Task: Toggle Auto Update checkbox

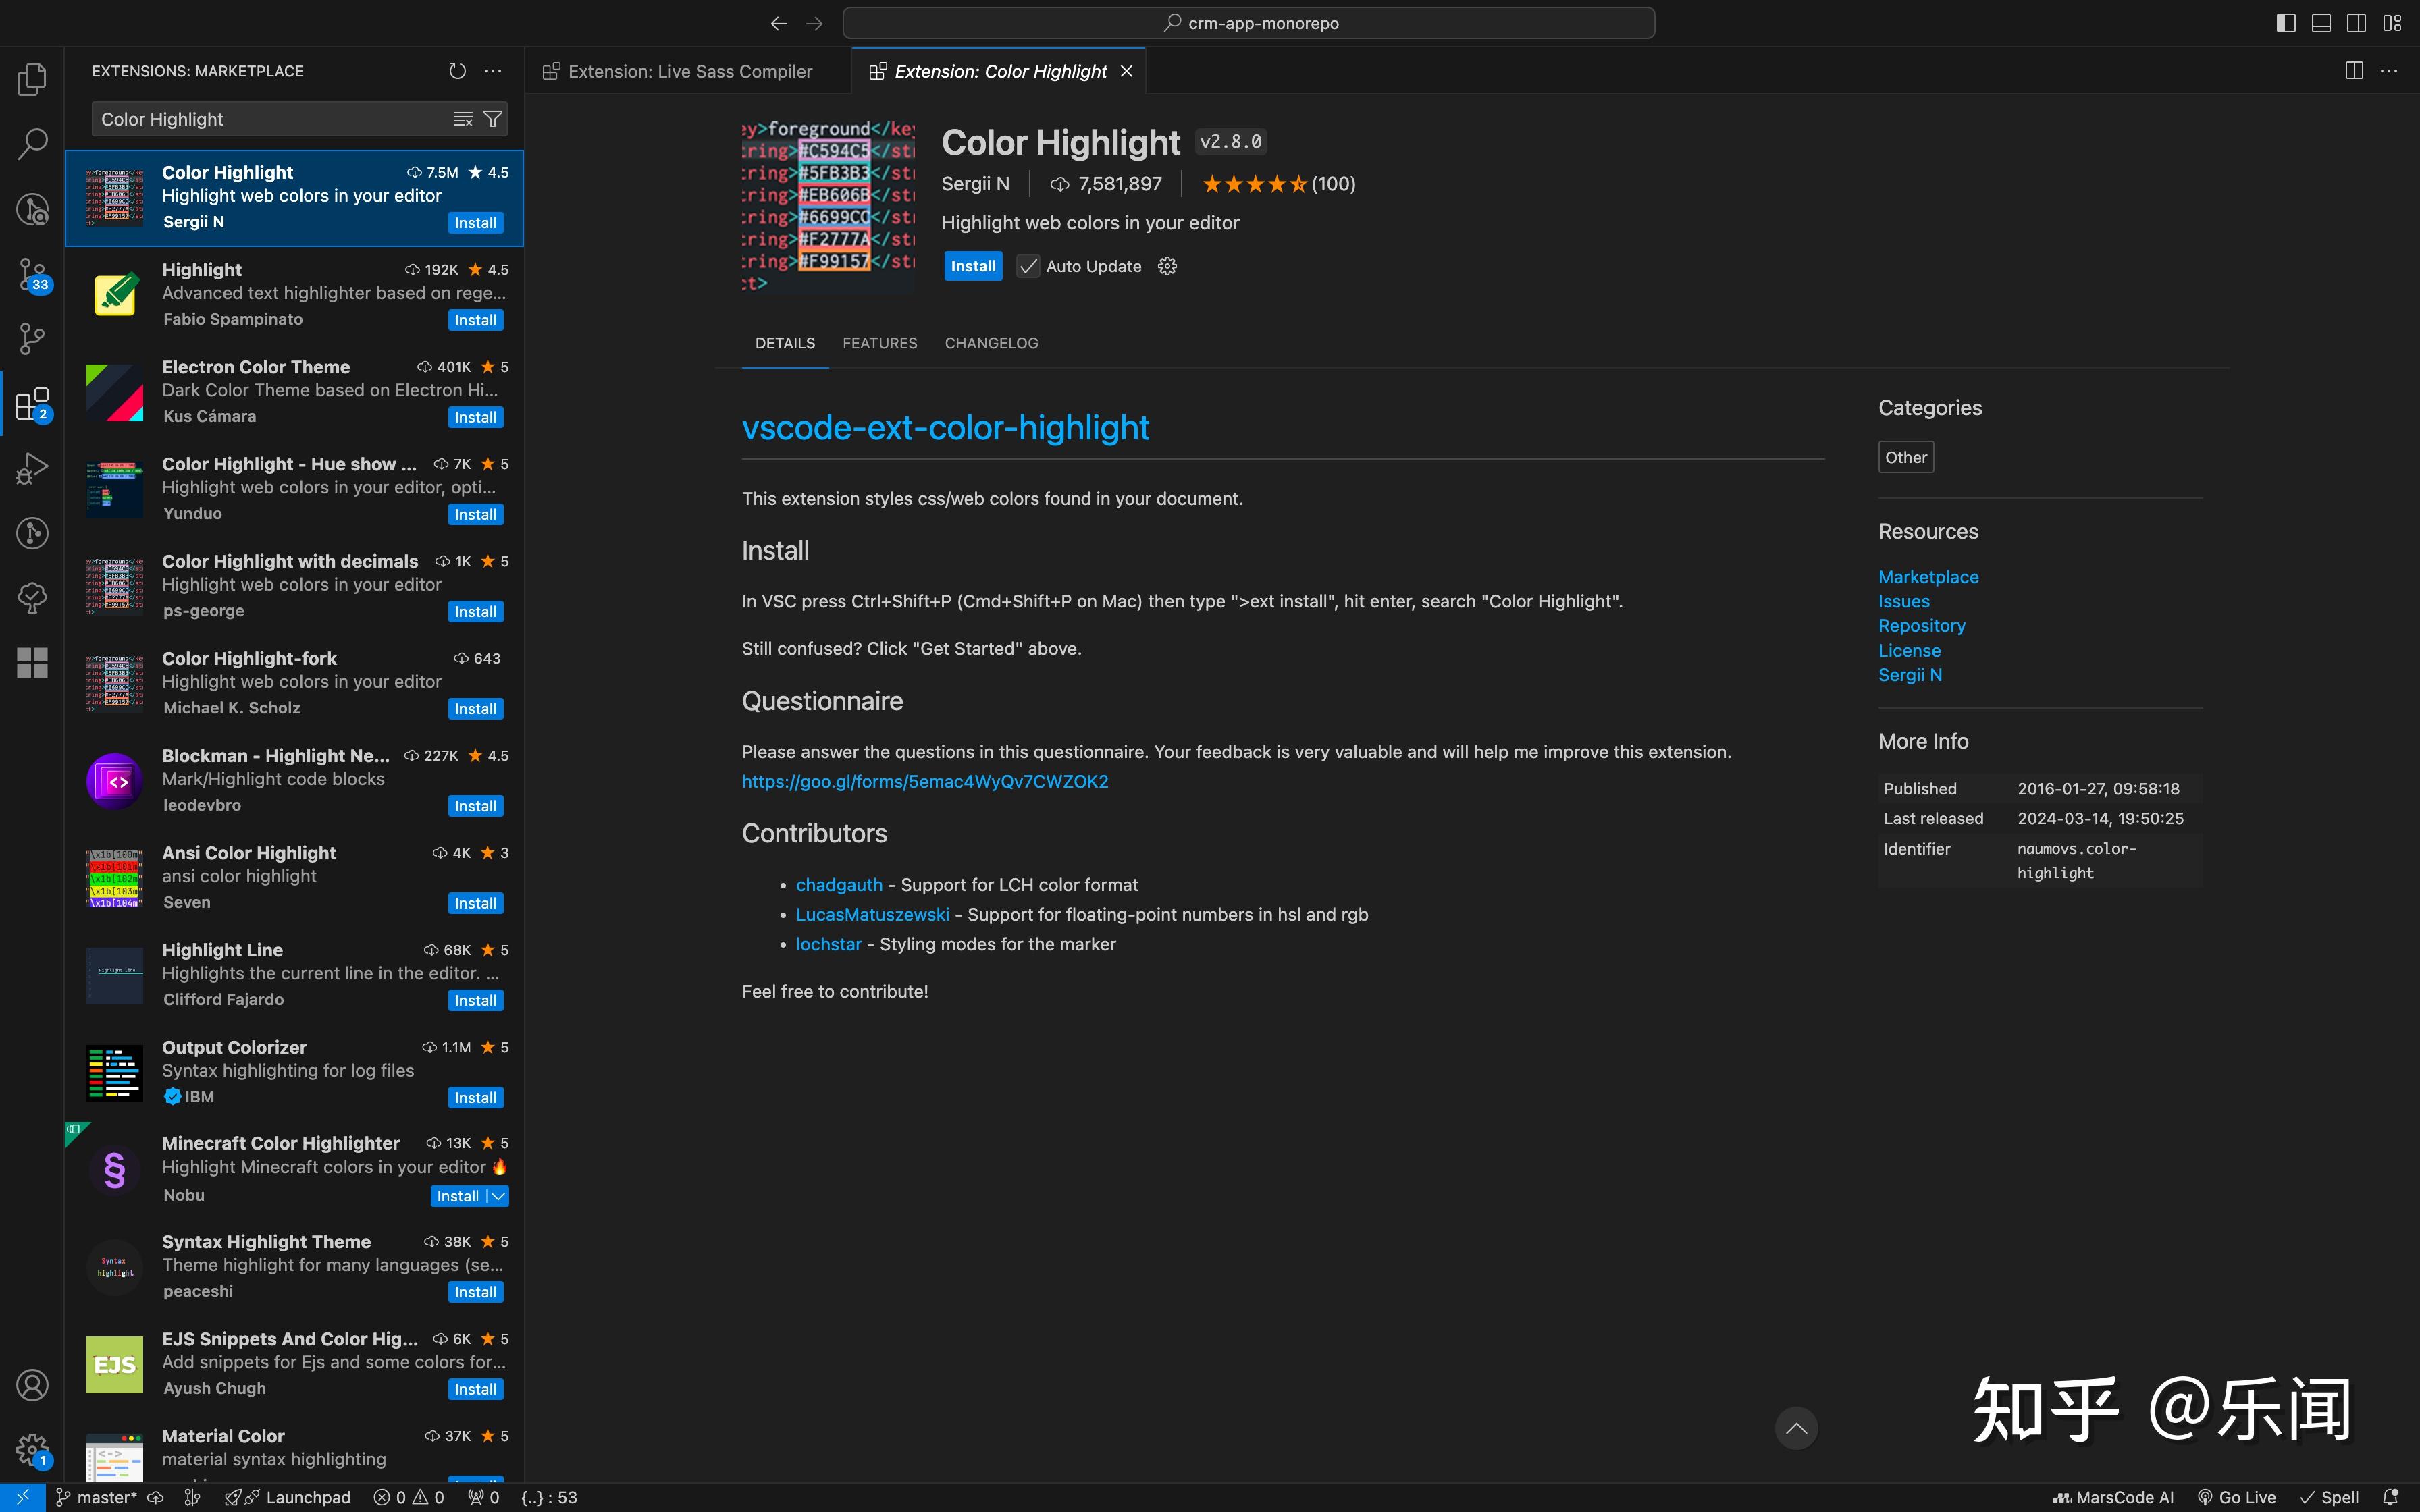Action: click(x=1028, y=266)
